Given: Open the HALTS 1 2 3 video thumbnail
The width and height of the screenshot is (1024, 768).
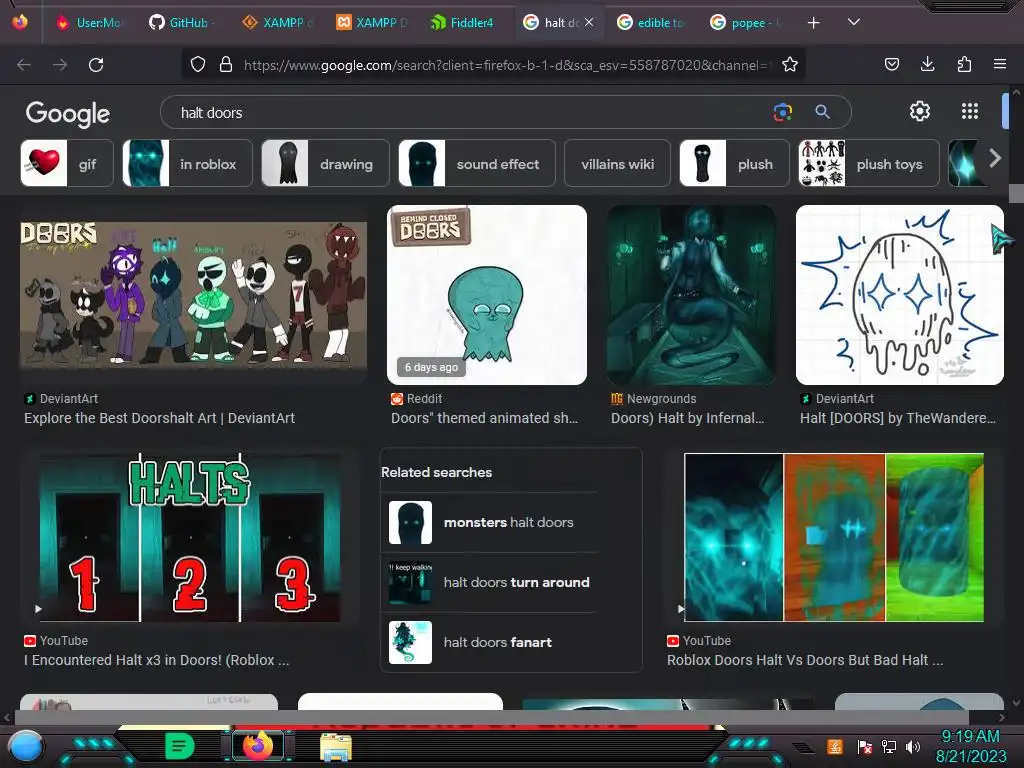Looking at the screenshot, I should 190,537.
